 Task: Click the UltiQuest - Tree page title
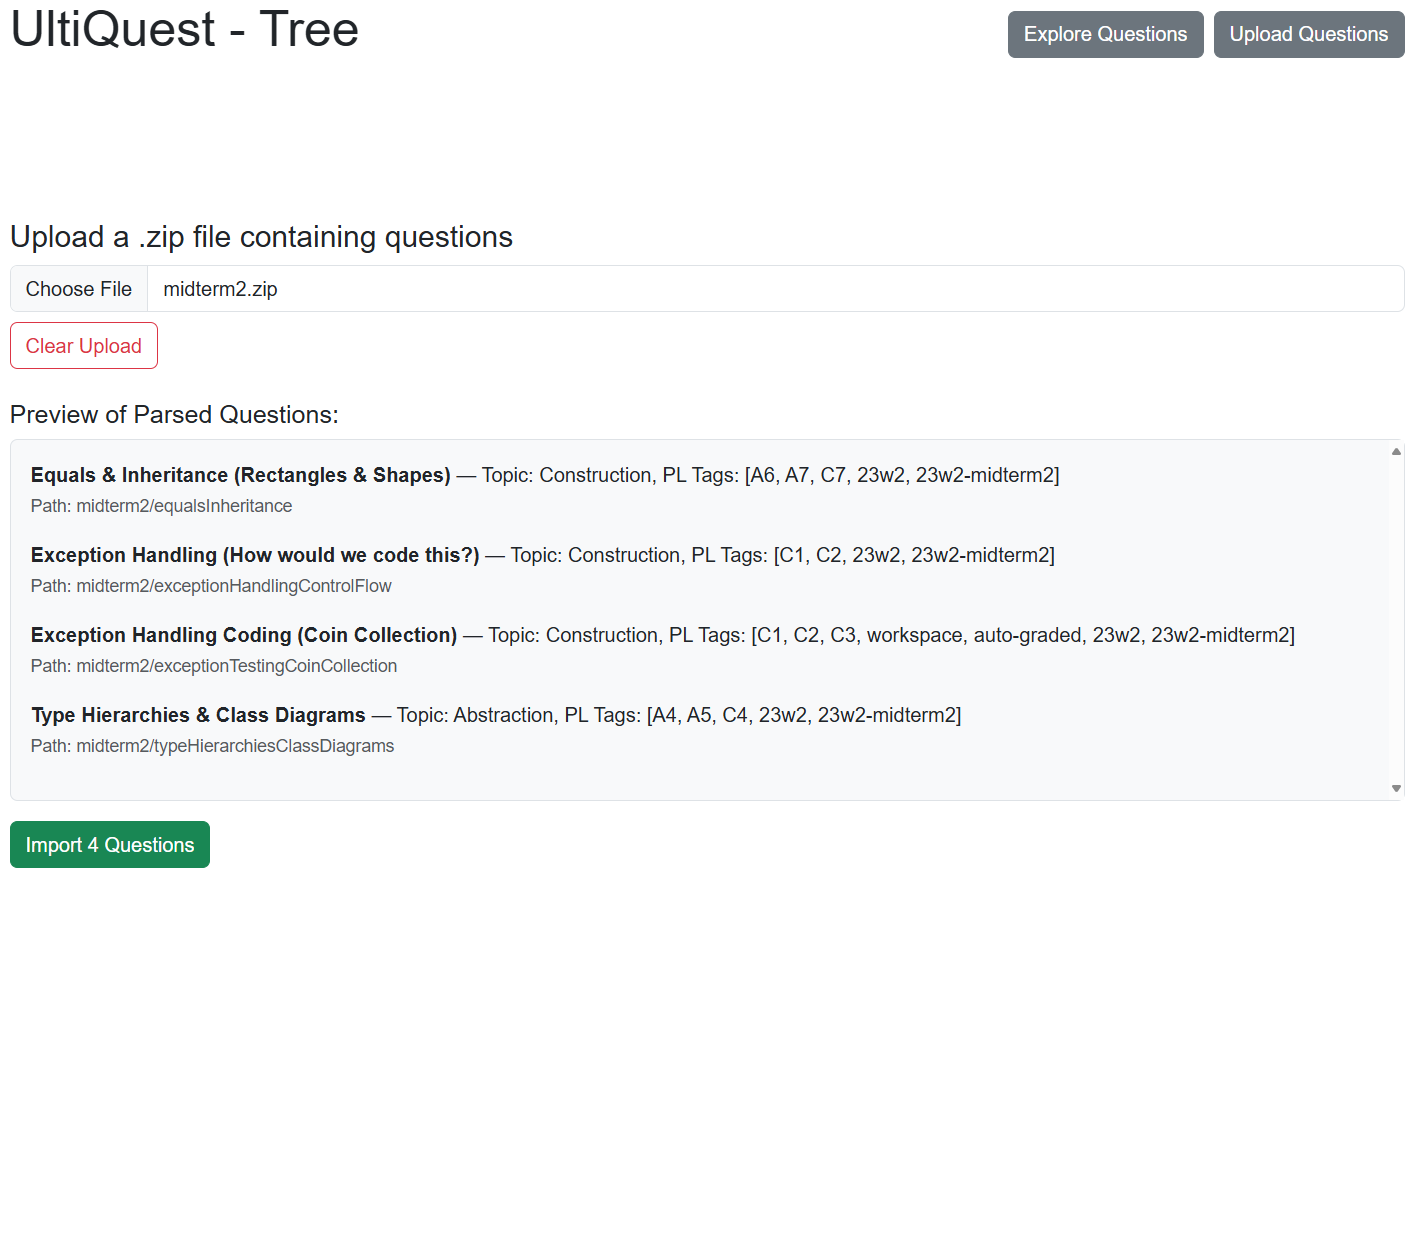[184, 29]
